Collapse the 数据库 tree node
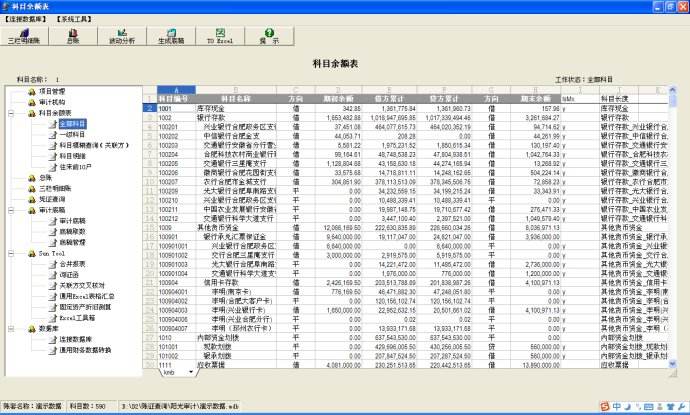Image resolution: width=690 pixels, height=415 pixels. [x=10, y=328]
